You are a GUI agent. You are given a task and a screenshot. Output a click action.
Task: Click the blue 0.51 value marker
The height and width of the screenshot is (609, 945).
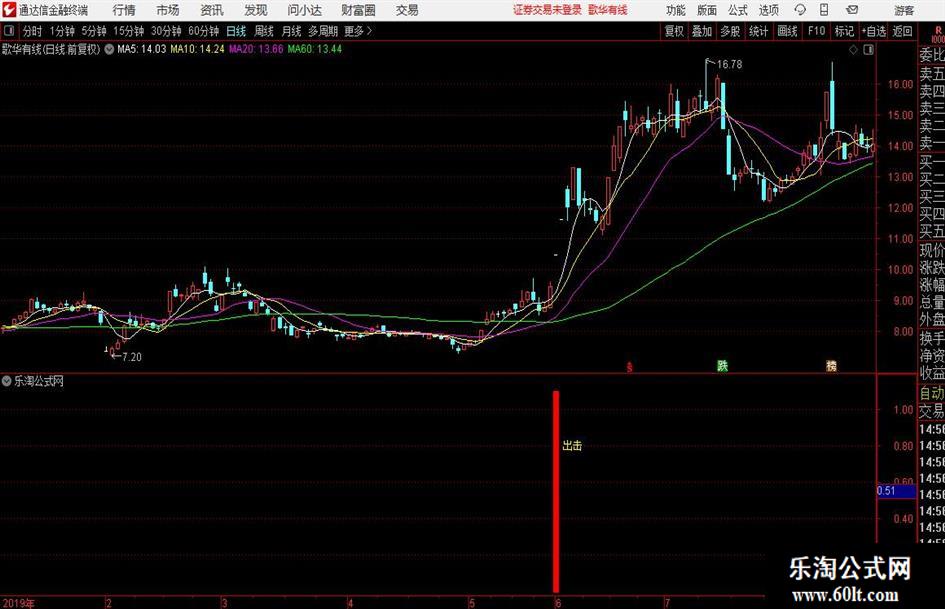[896, 491]
